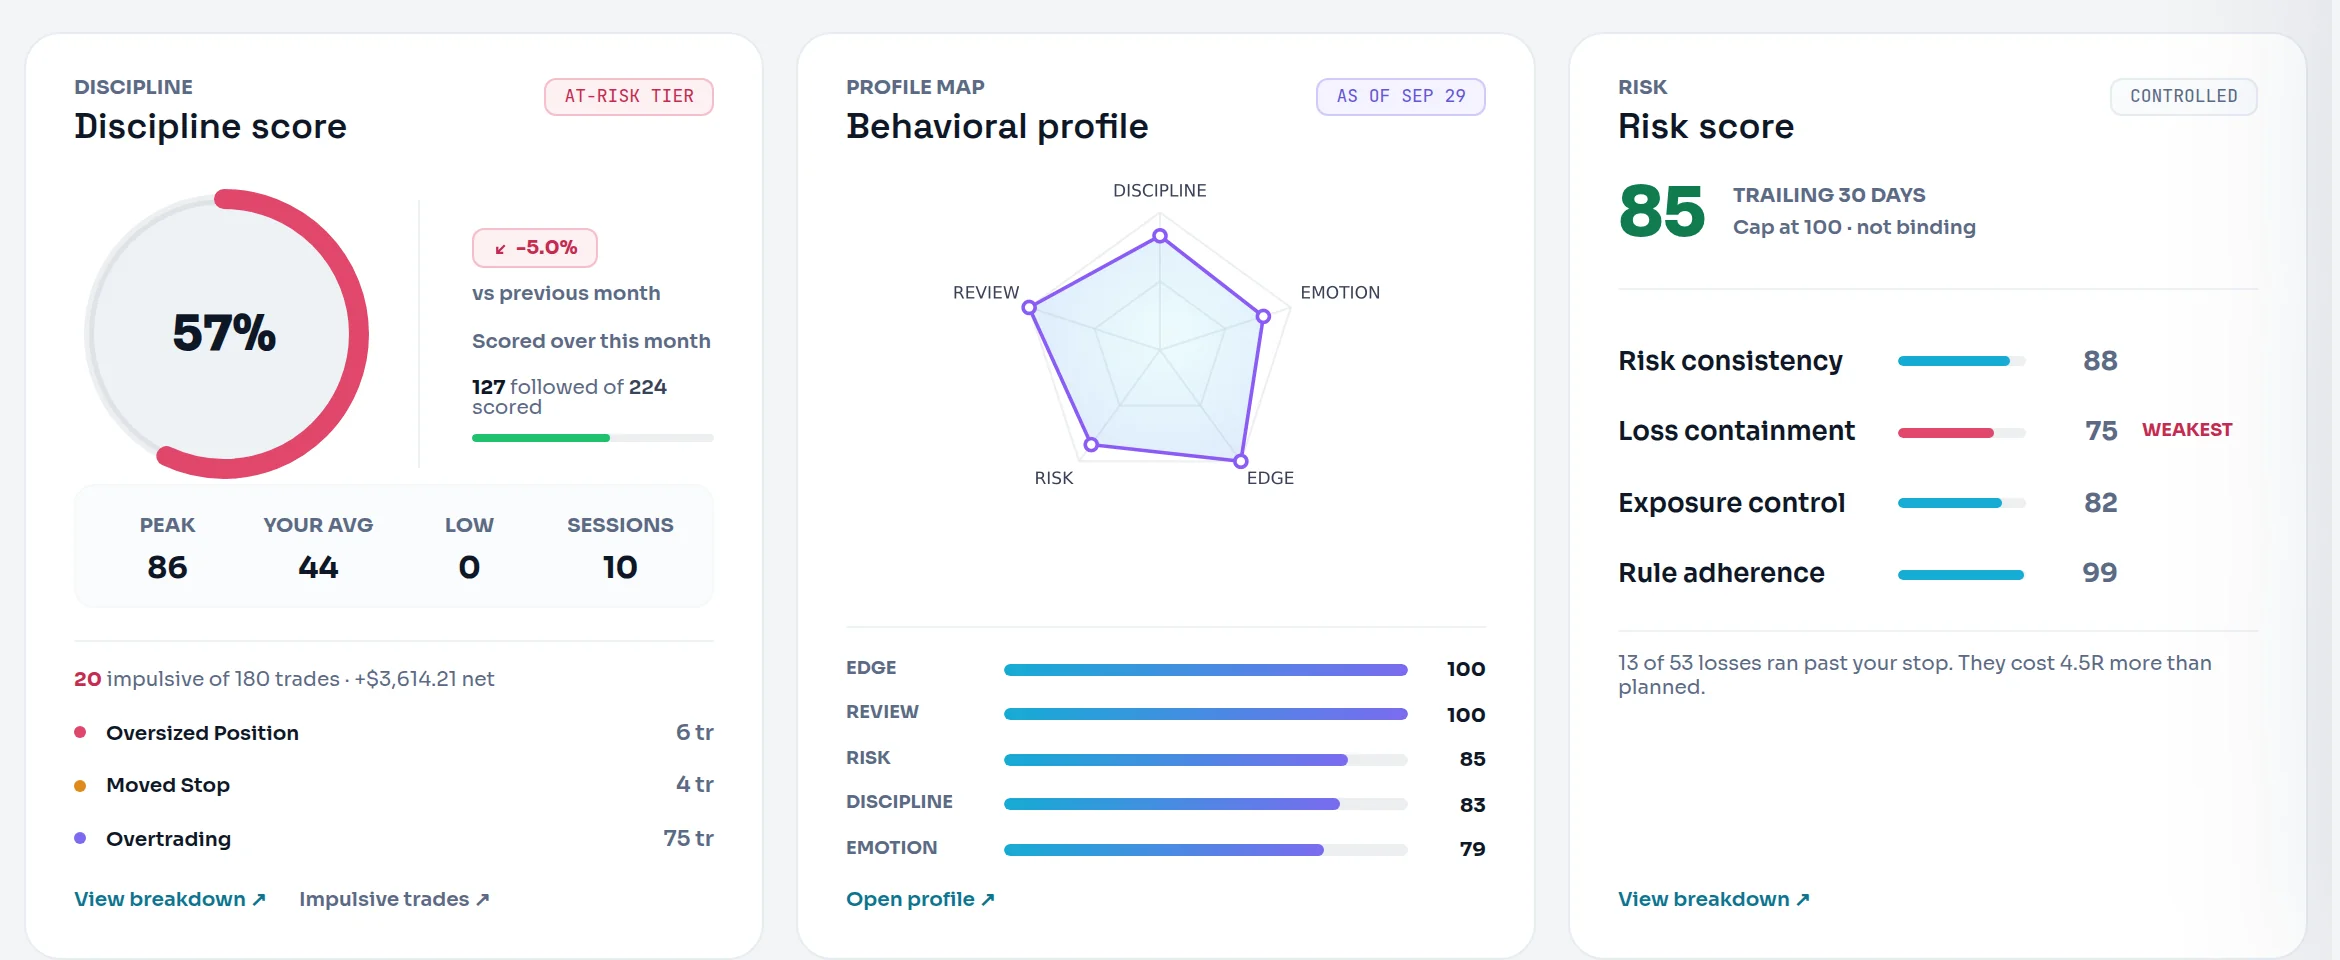
Task: Click the 57% discipline gauge
Action: [x=226, y=334]
